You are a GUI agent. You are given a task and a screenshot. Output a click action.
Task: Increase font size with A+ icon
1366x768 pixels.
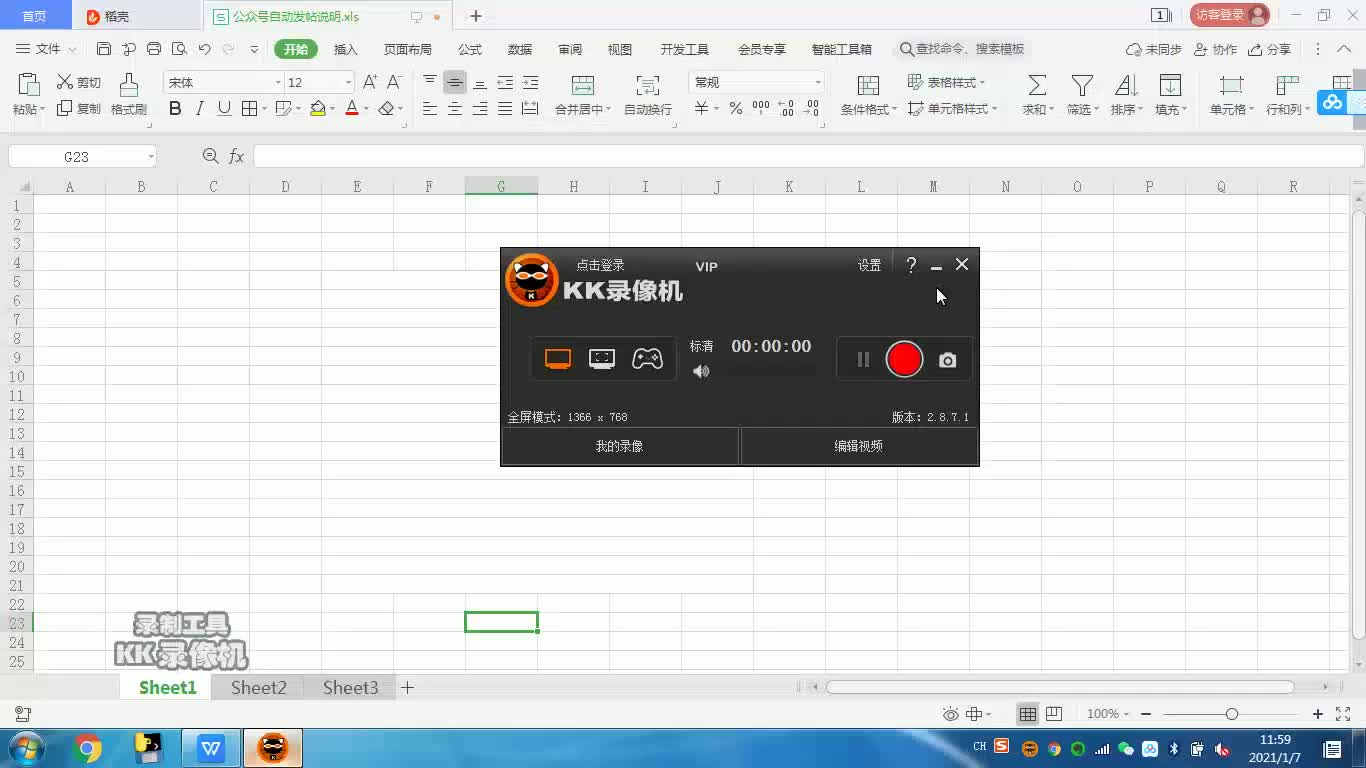click(x=370, y=82)
